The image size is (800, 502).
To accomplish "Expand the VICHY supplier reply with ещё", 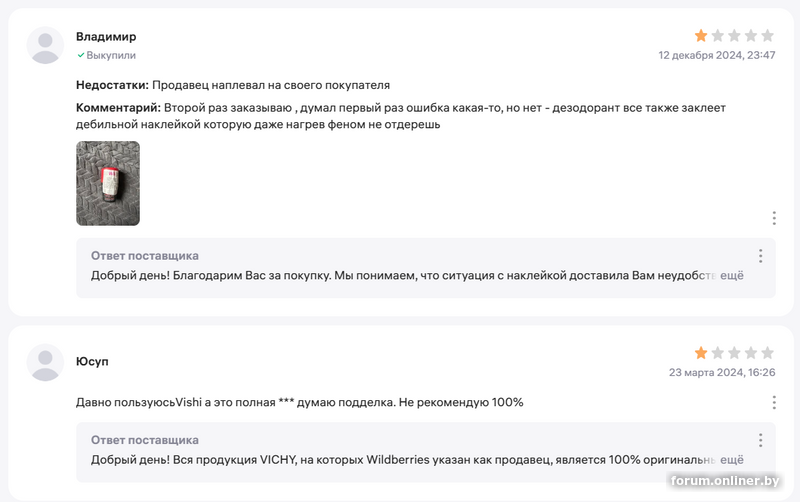I will coord(732,460).
